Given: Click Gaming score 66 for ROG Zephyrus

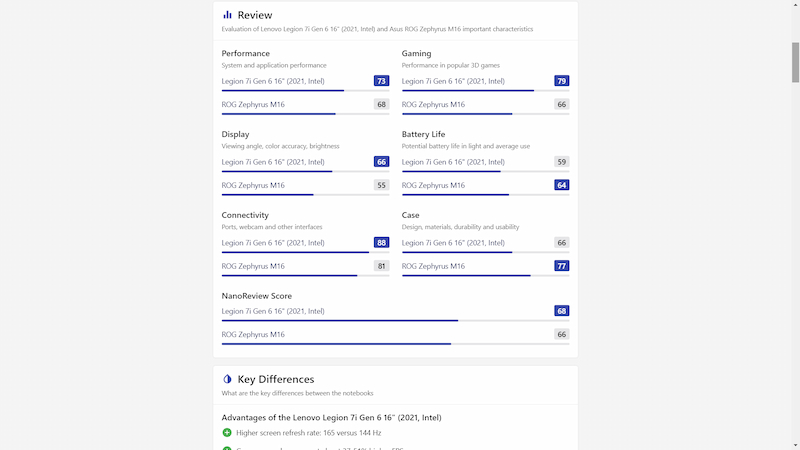Looking at the screenshot, I should (x=561, y=105).
